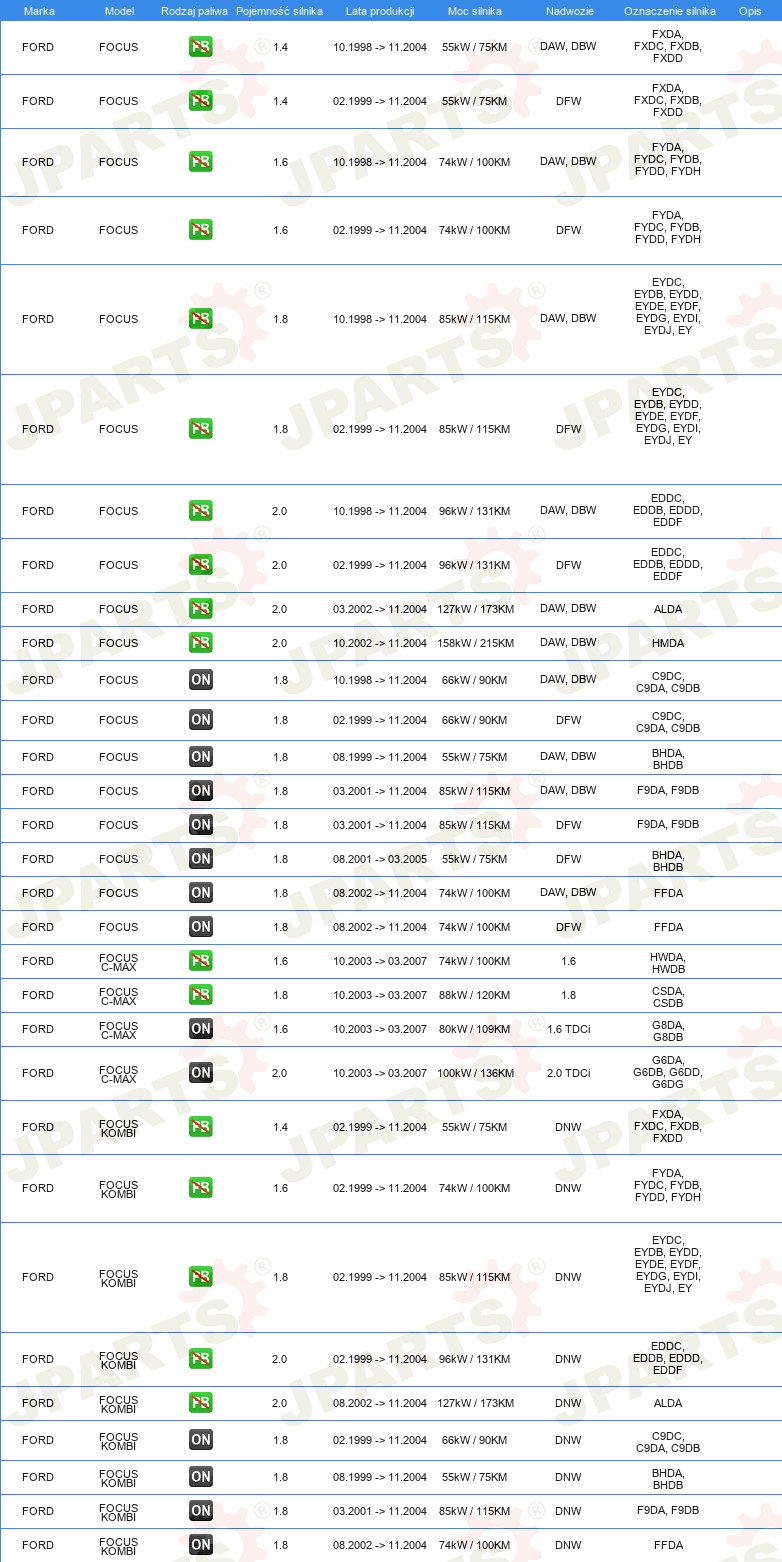Select the ON icon for Focus Kombi F9DA 115KM
This screenshot has width=782, height=1562.
(x=201, y=1511)
